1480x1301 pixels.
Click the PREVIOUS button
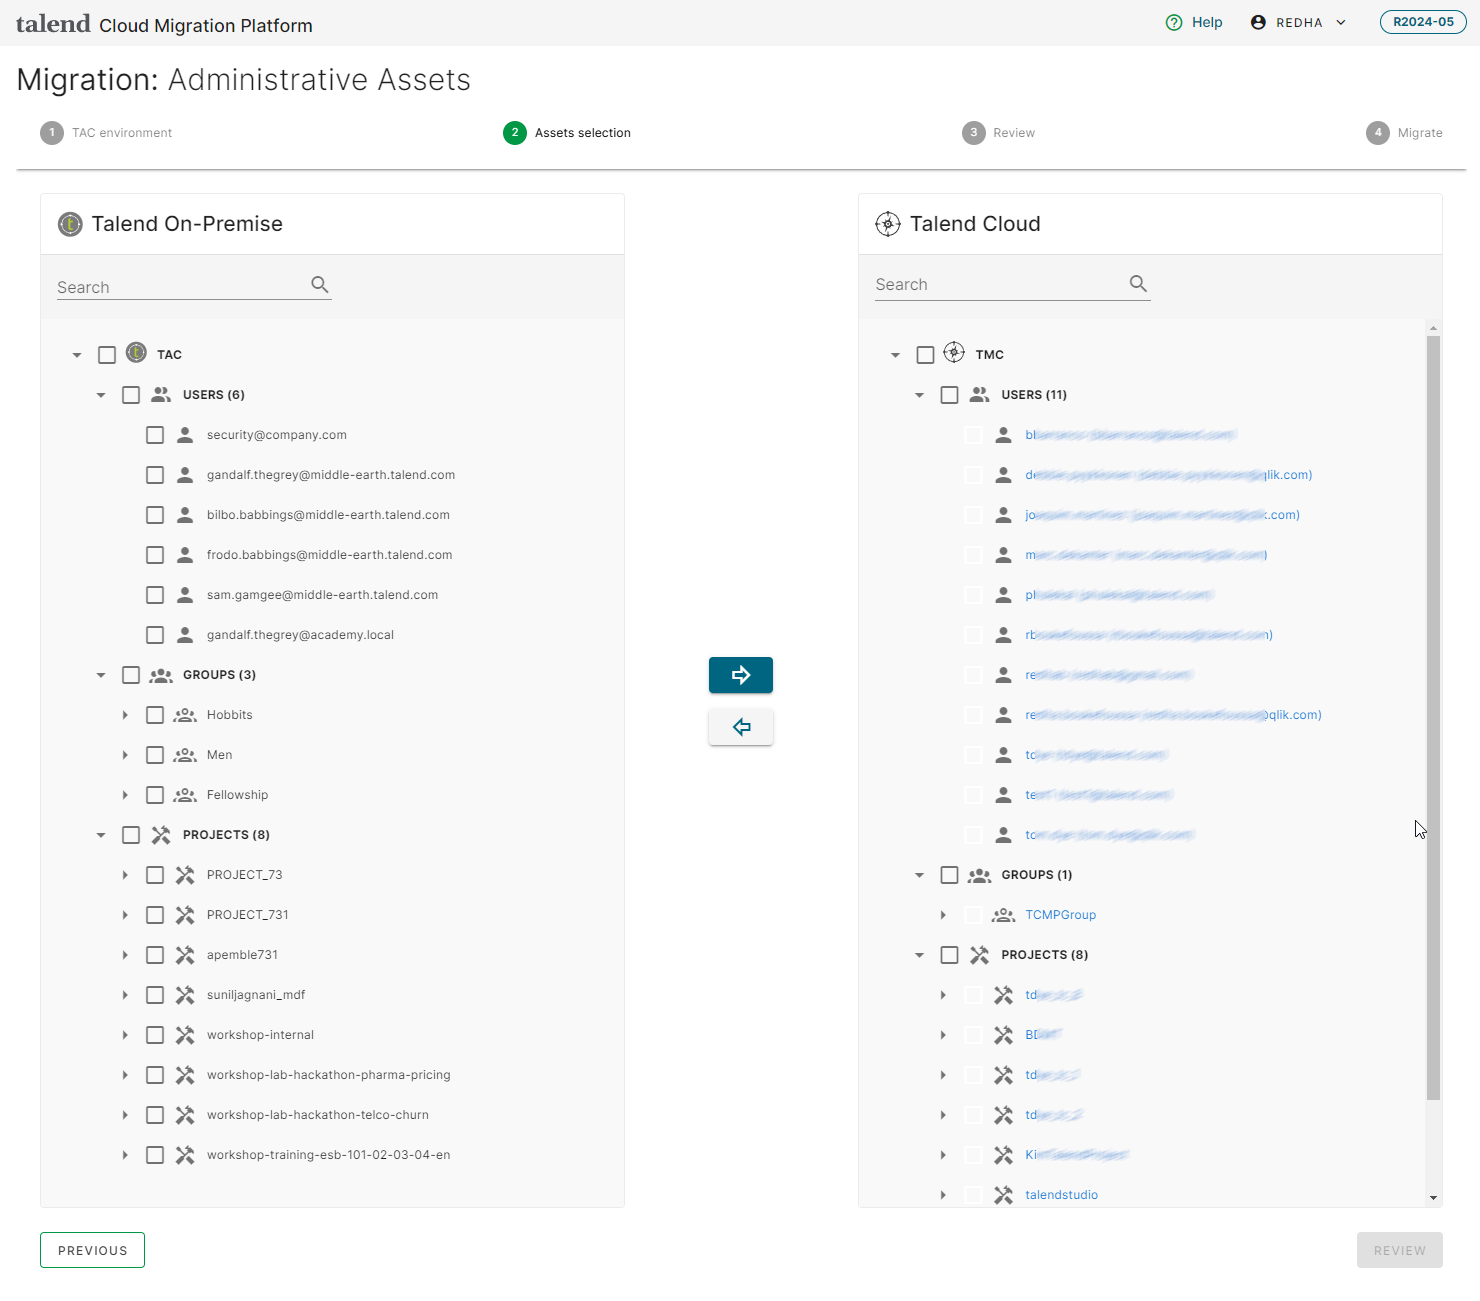92,1250
